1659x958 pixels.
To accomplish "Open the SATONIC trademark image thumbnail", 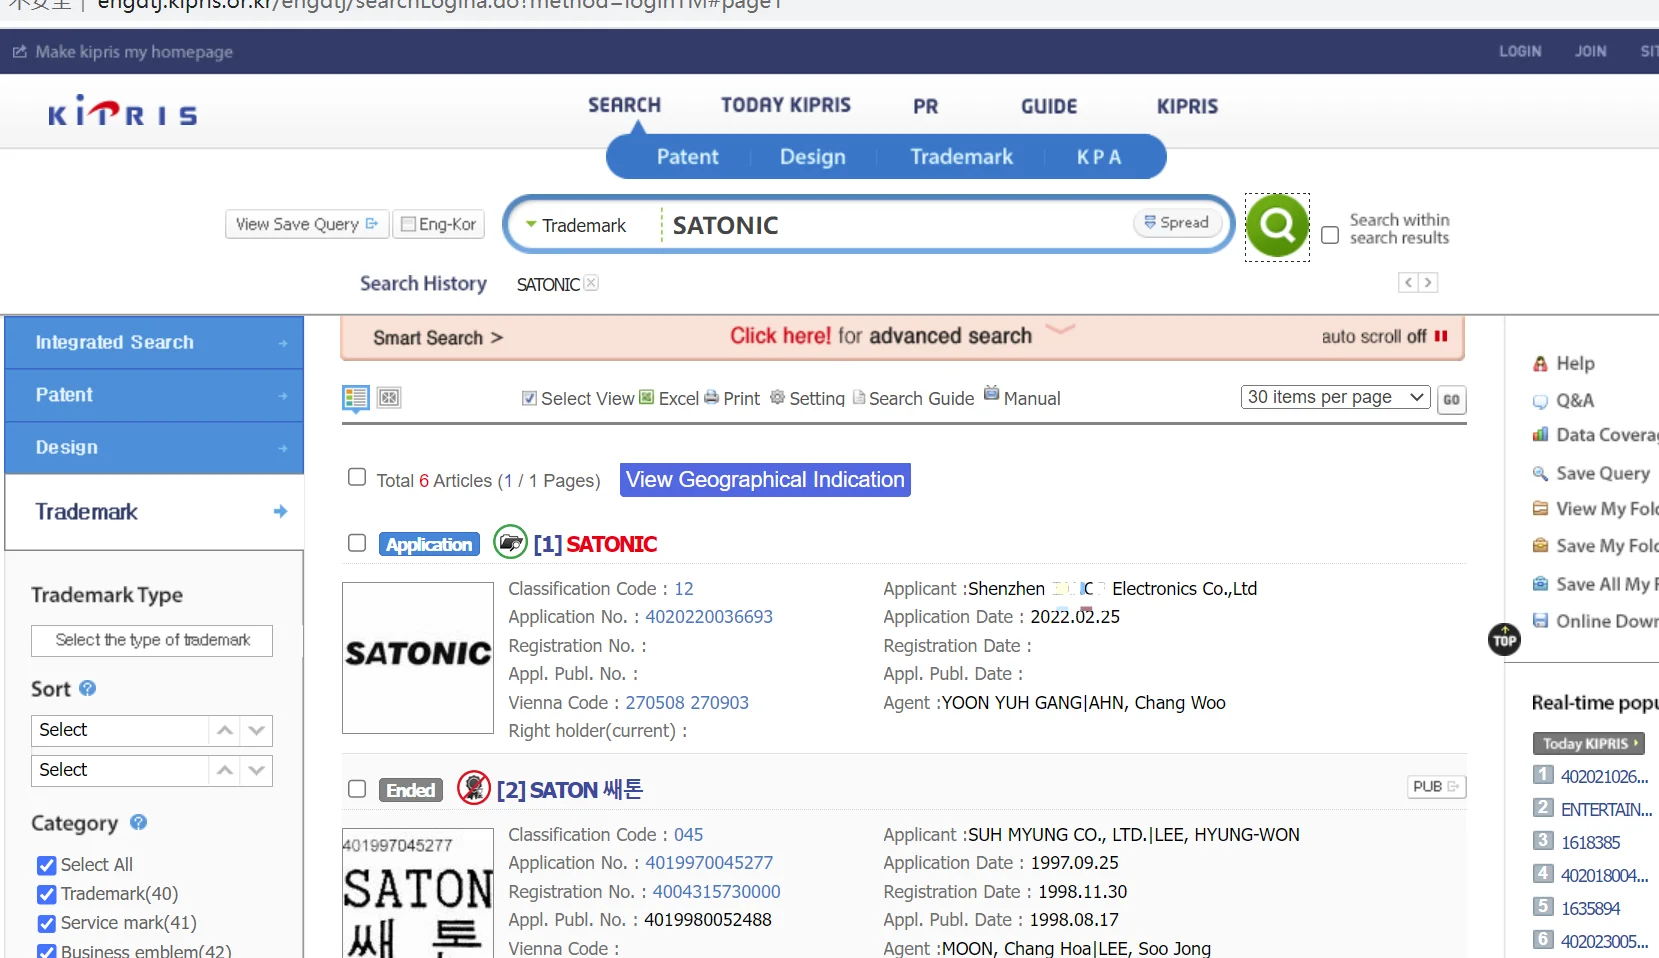I will tap(418, 657).
